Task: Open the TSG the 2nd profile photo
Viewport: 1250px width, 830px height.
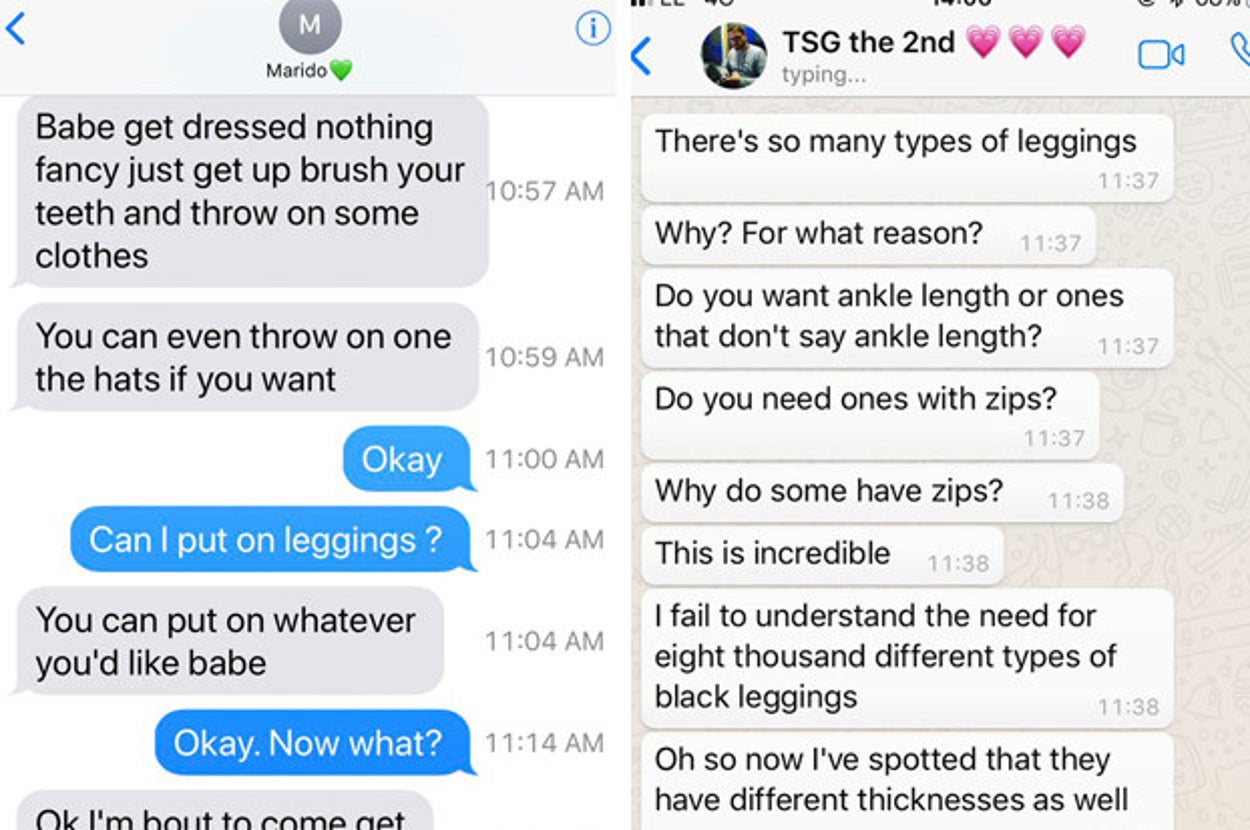Action: point(734,56)
